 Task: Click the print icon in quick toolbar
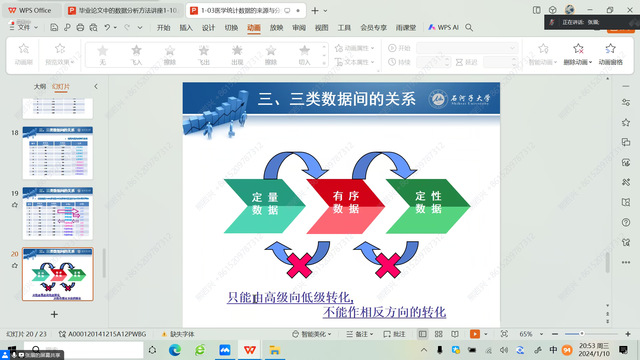click(x=80, y=27)
